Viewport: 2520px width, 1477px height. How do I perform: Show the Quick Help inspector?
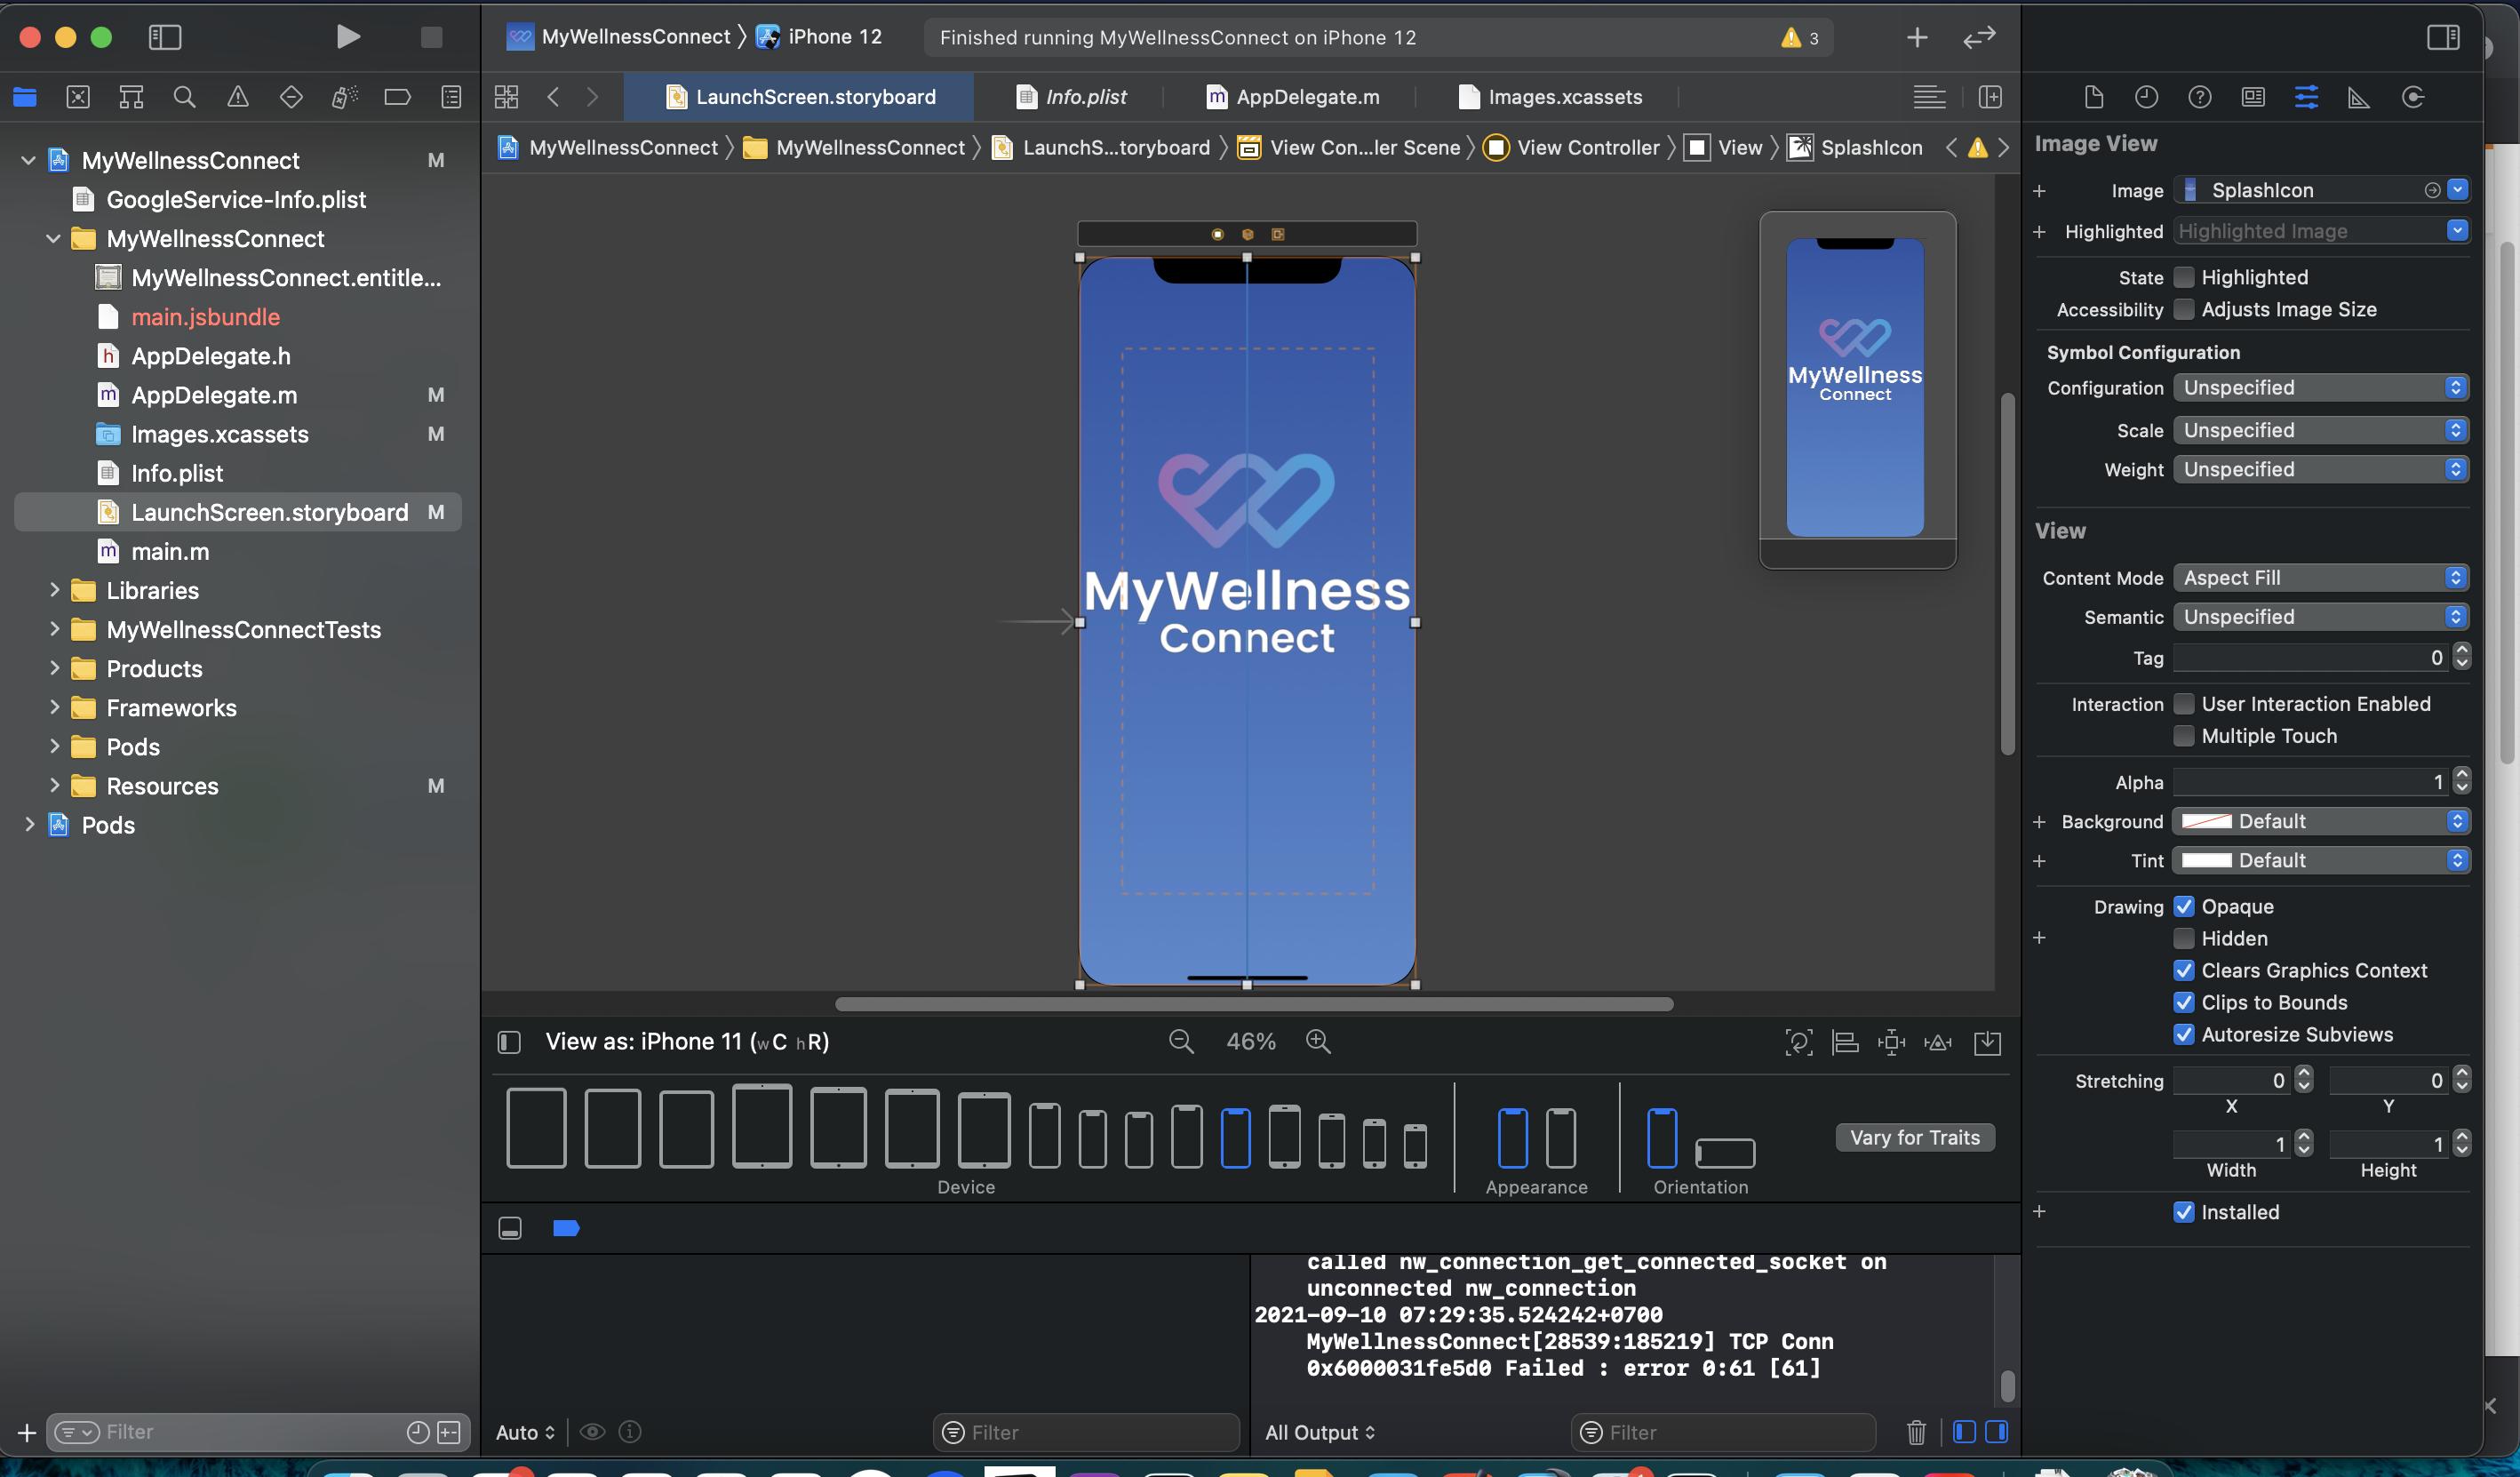click(x=2199, y=97)
